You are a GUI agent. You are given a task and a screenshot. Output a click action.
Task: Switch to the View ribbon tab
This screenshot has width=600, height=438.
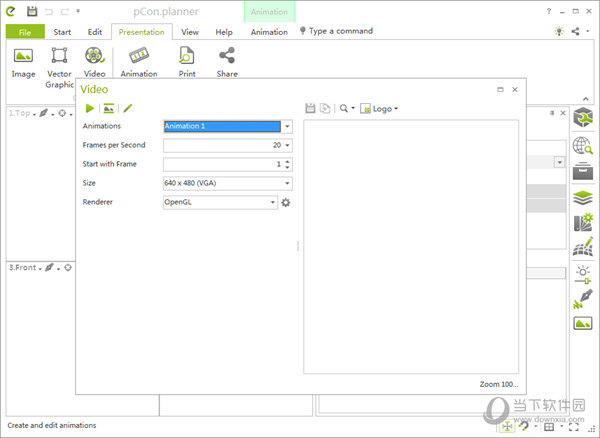click(x=190, y=32)
